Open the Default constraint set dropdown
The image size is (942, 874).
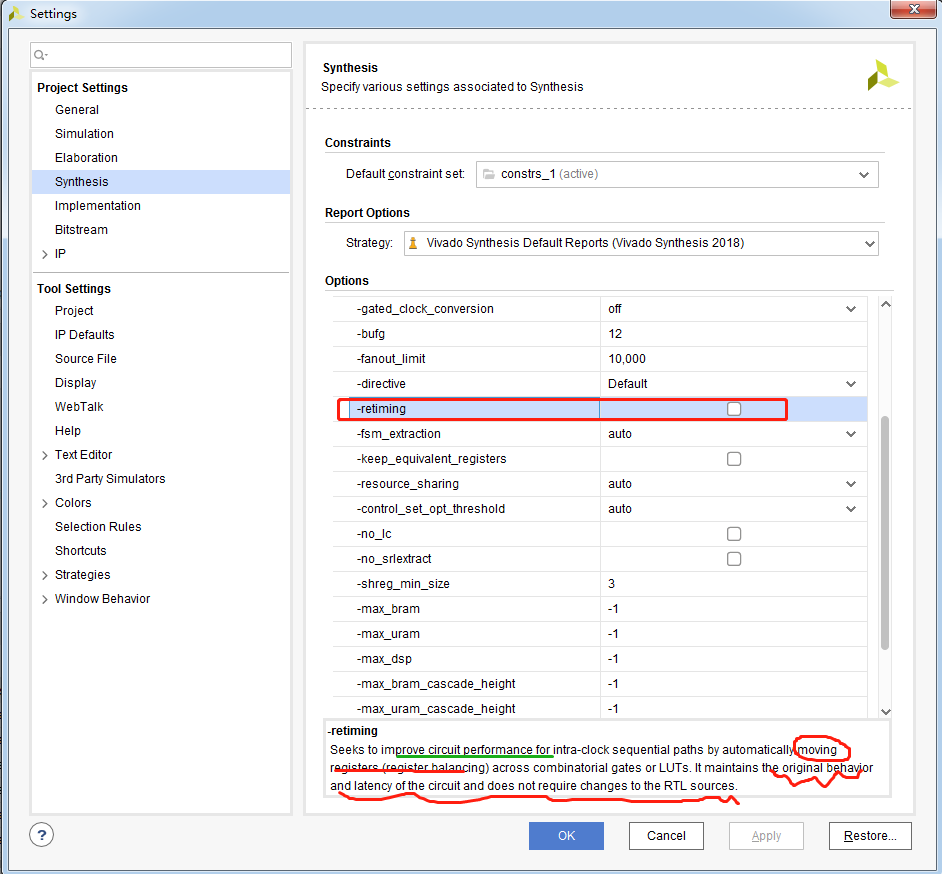pyautogui.click(x=677, y=174)
